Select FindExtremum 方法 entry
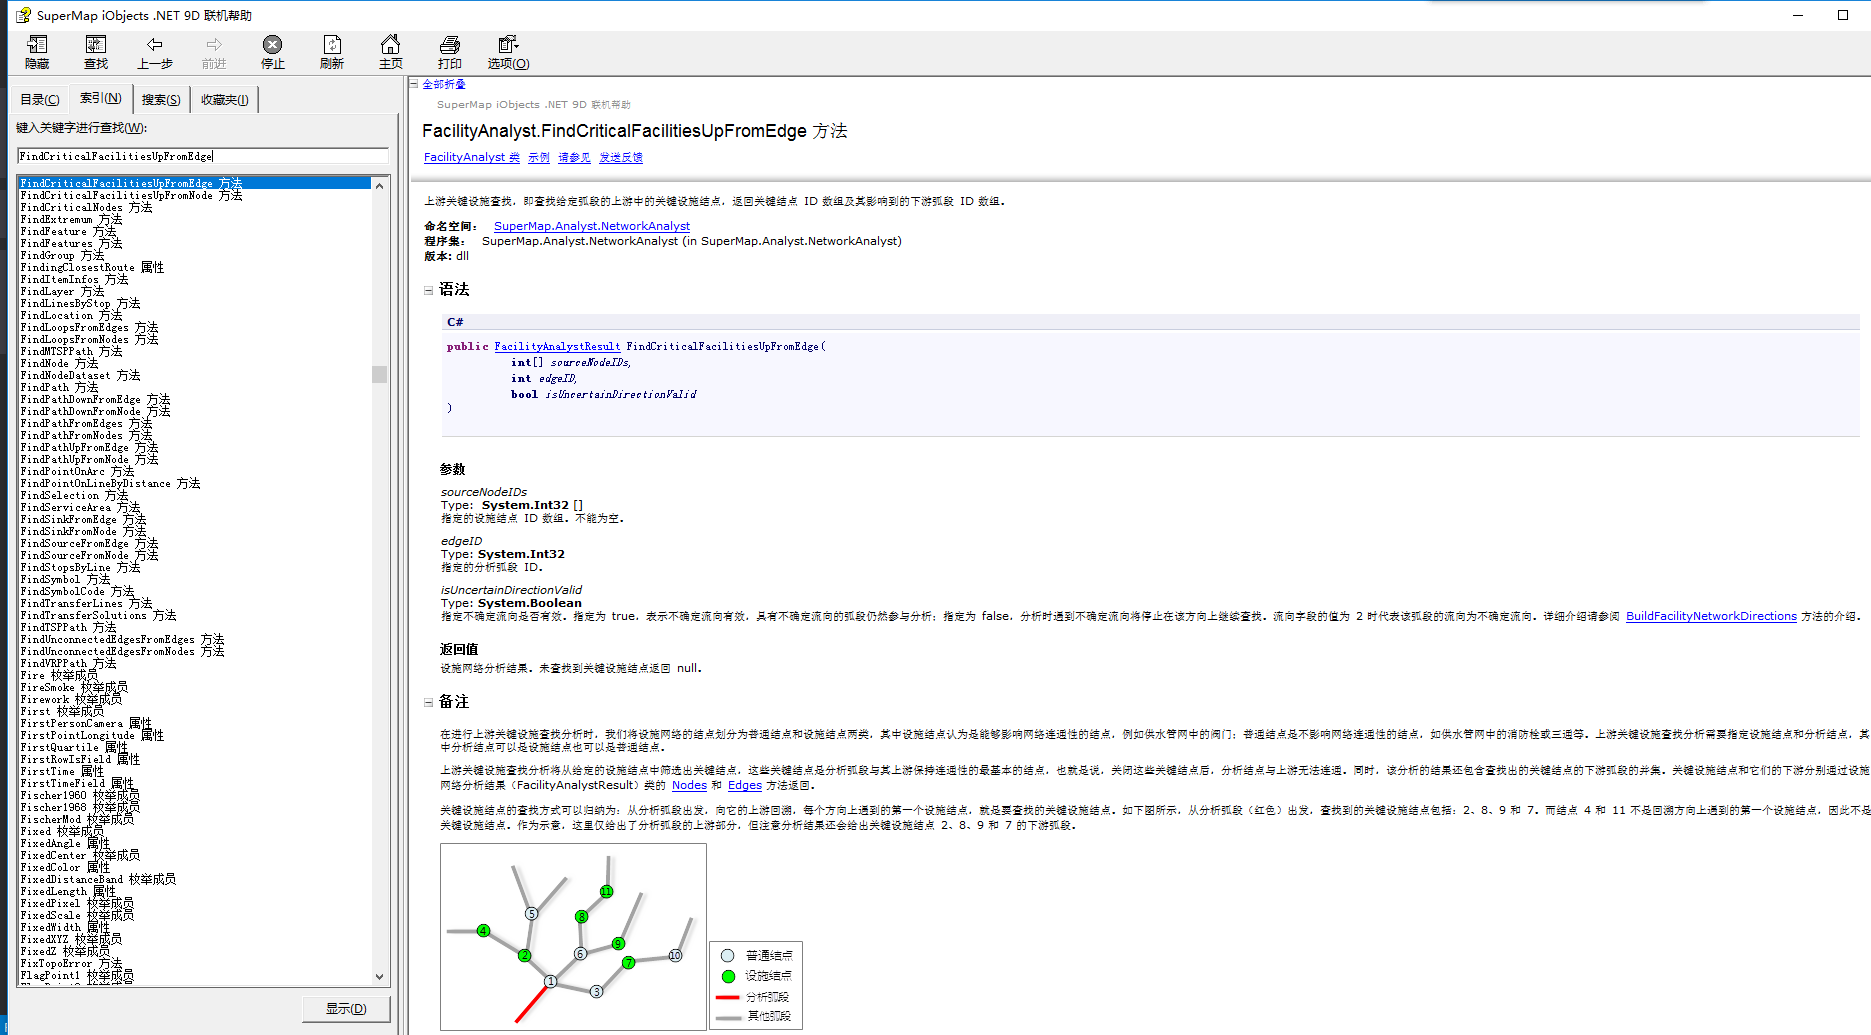 pyautogui.click(x=71, y=219)
